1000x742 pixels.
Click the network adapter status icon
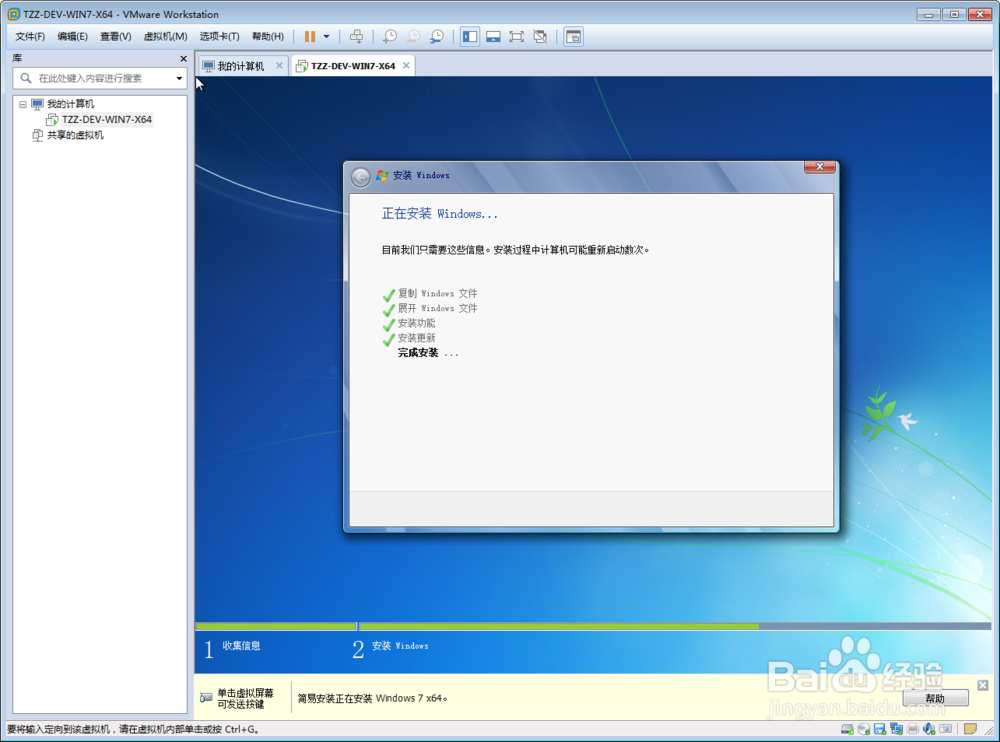(x=897, y=729)
